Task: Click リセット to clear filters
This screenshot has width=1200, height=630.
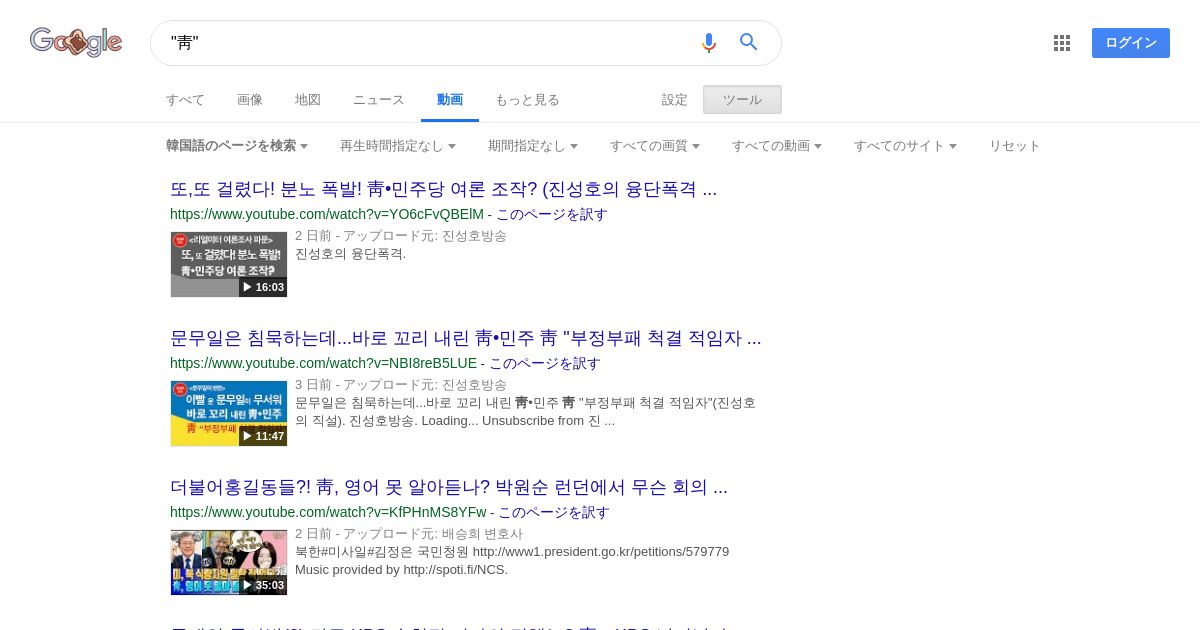Action: [1015, 146]
